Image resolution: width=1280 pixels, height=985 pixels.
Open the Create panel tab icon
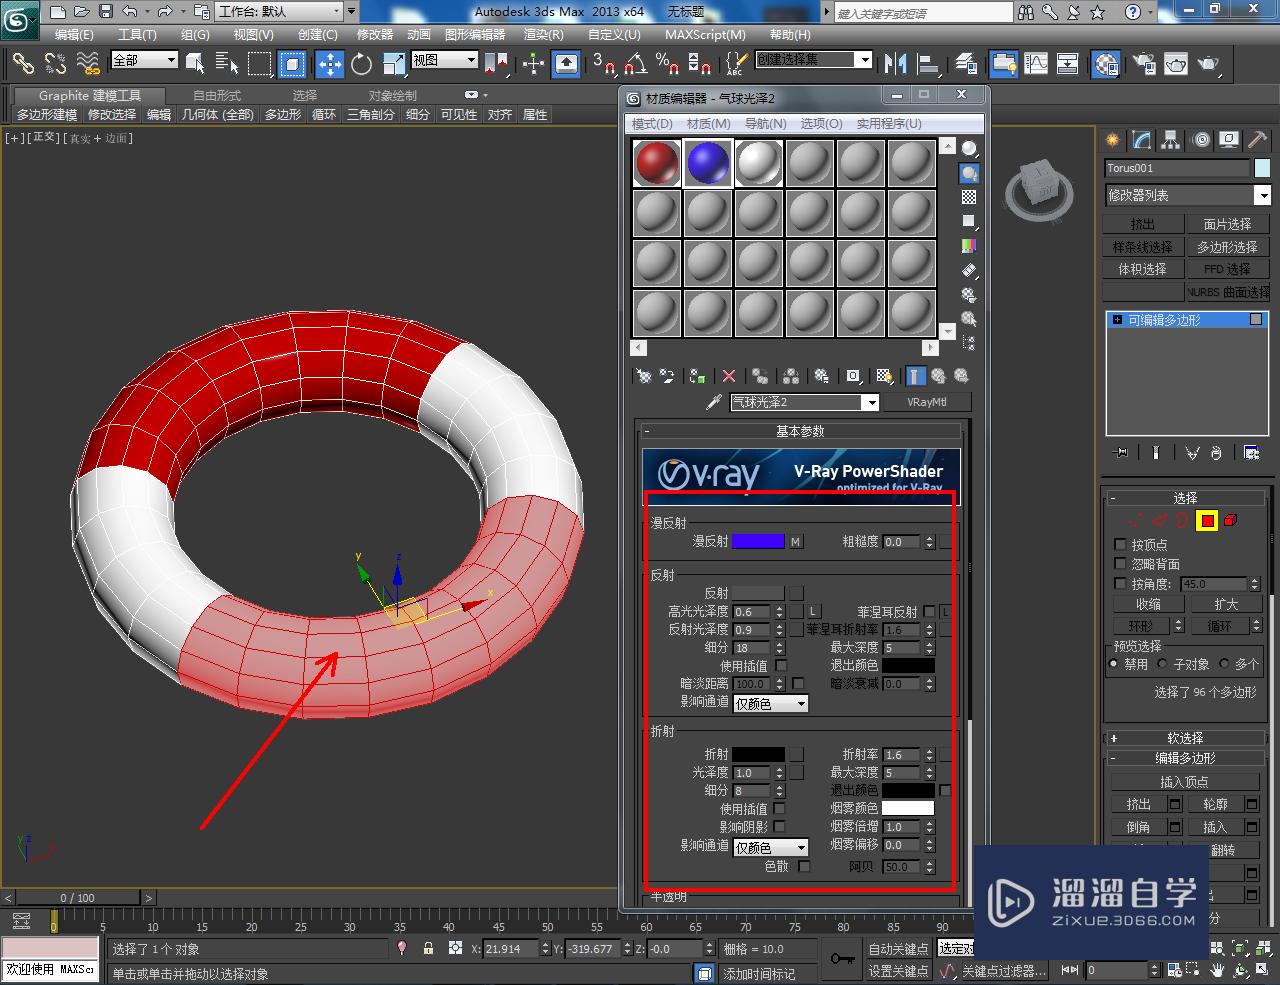[1113, 140]
